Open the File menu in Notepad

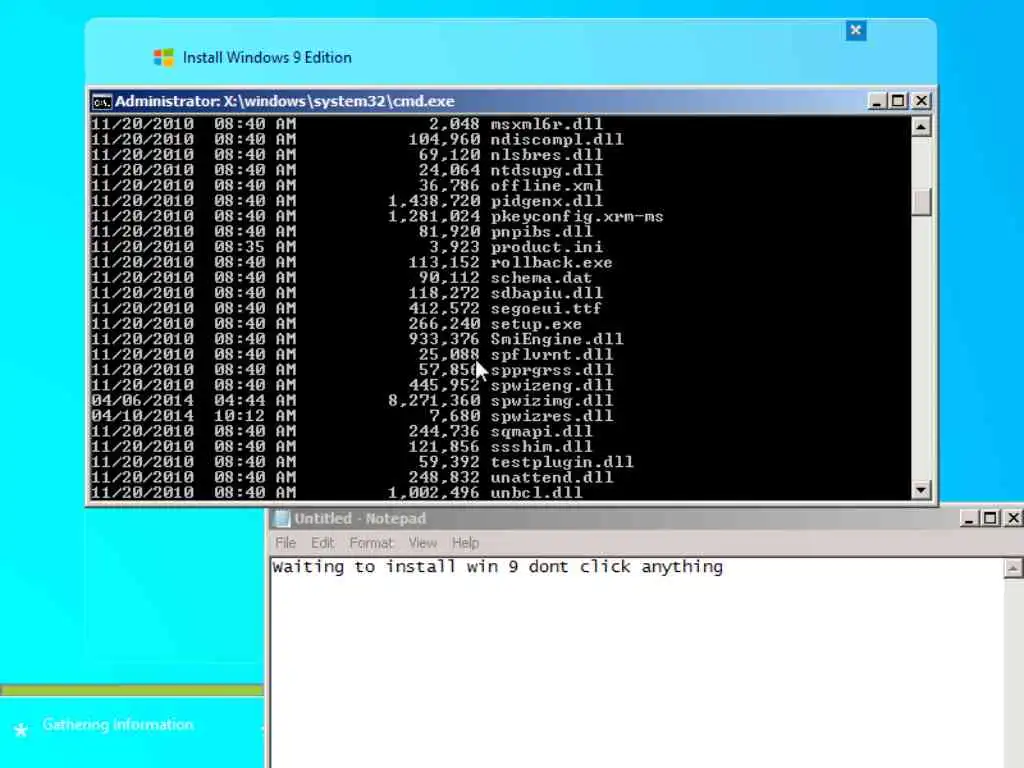tap(285, 543)
